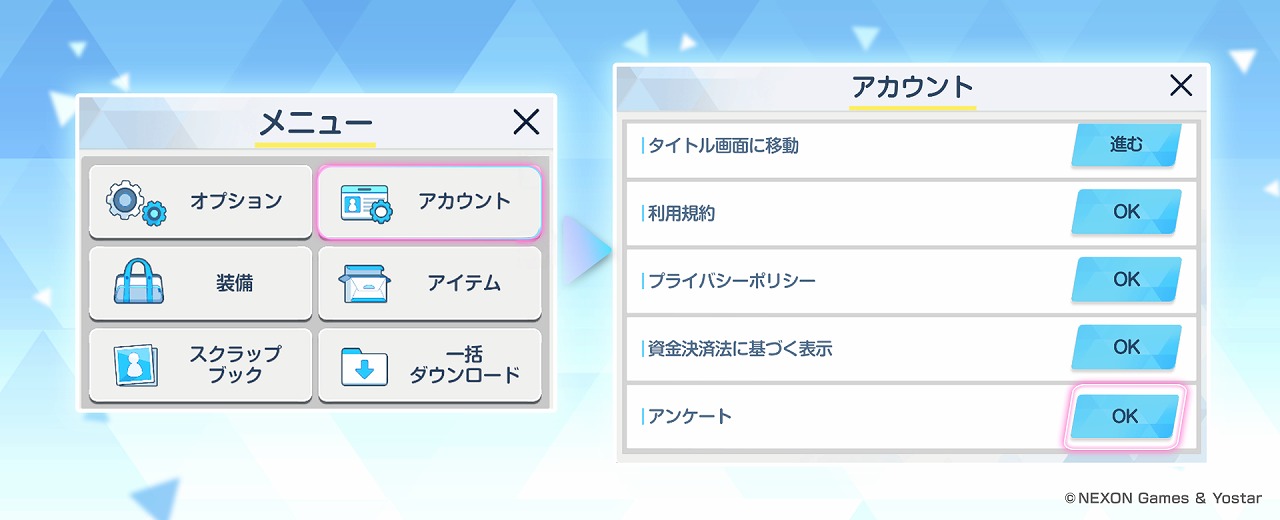The image size is (1280, 520).
Task: Close the メニュー window with X
Action: (526, 122)
